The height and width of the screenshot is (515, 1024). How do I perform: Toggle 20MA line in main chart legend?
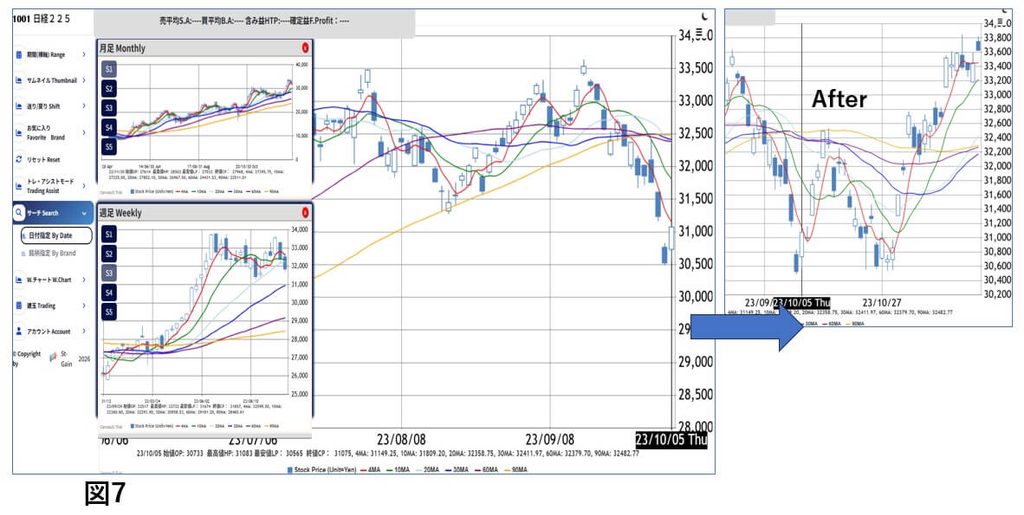(x=429, y=470)
